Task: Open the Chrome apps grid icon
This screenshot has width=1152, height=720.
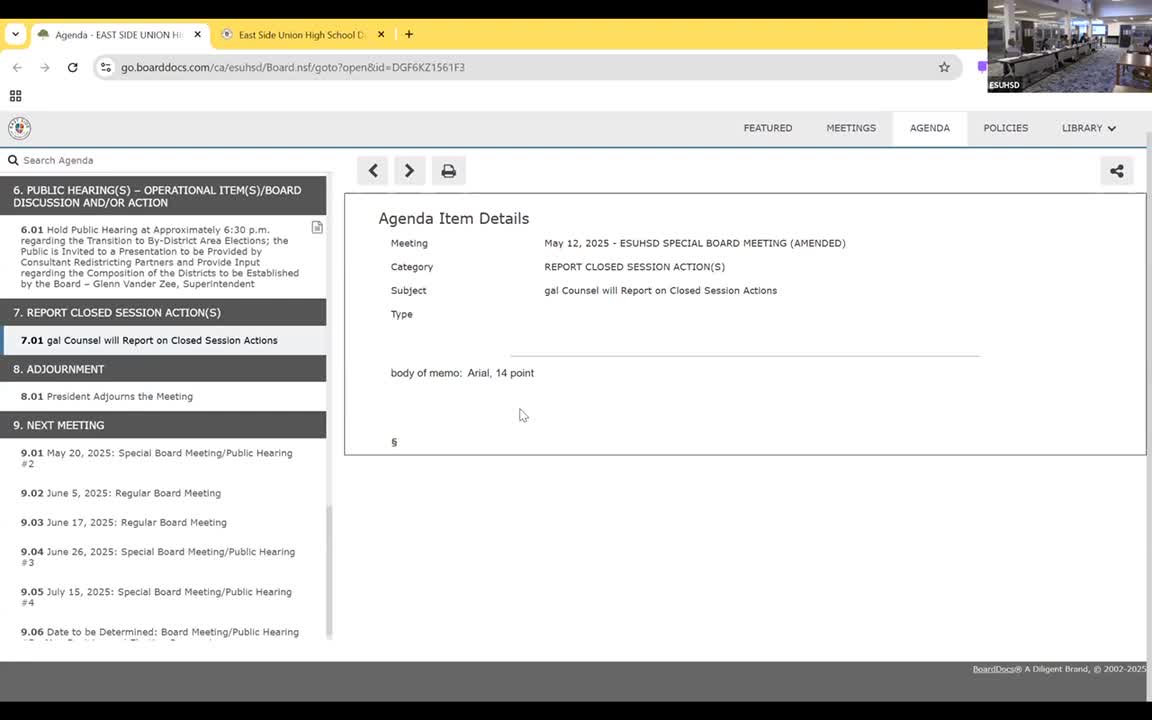Action: click(x=15, y=96)
